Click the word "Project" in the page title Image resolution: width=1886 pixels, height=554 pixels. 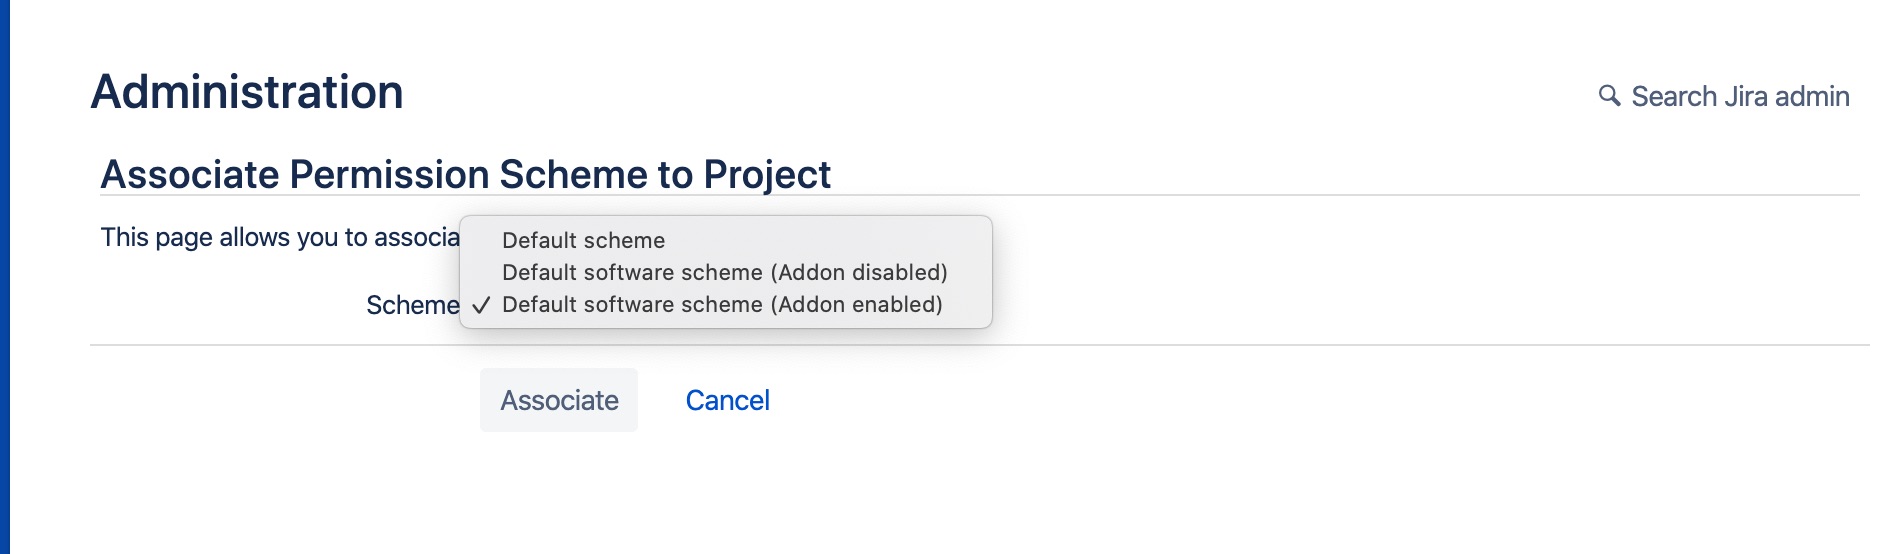[x=767, y=174]
